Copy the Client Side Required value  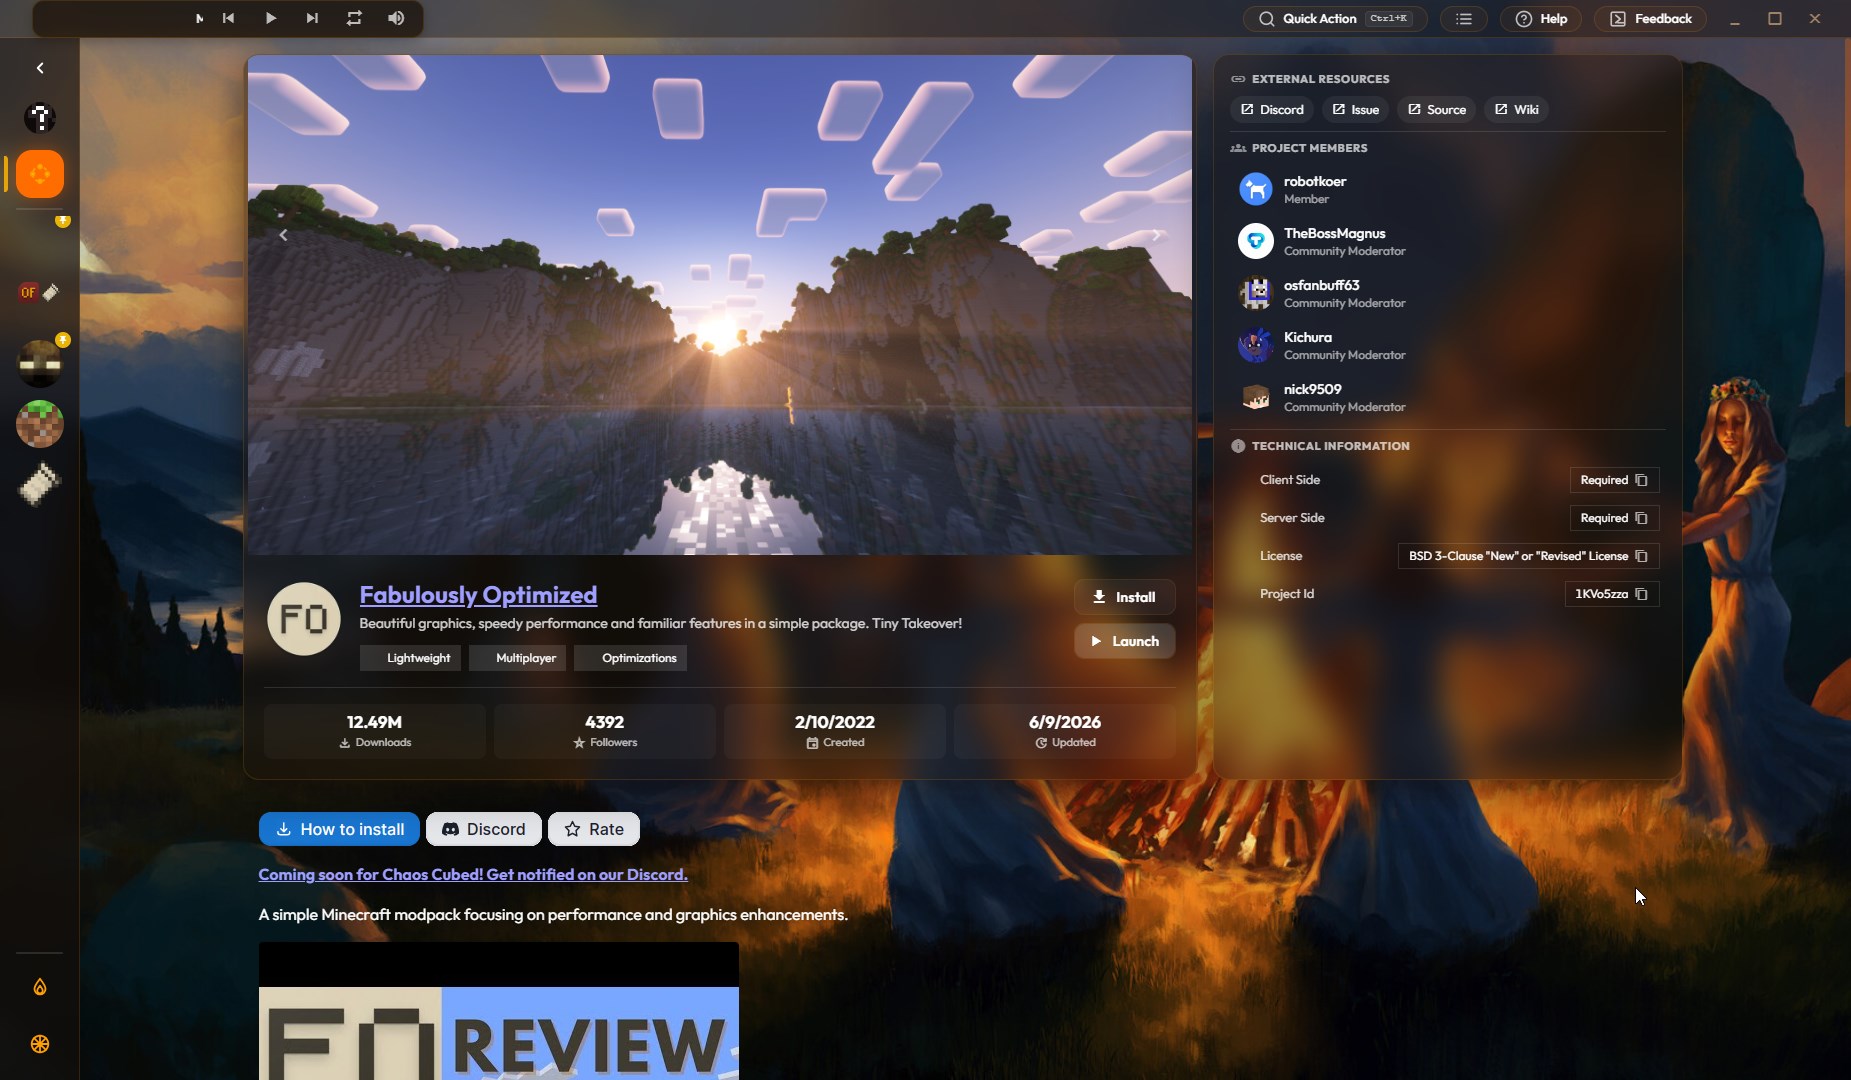[x=1614, y=480]
